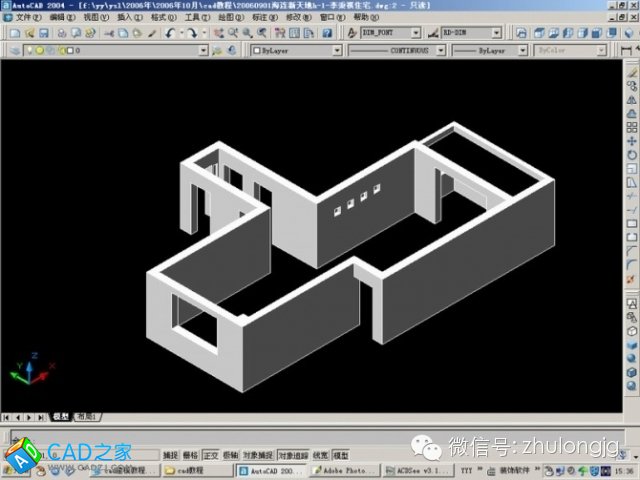This screenshot has height=480, width=640.
Task: Click the Plot Preview icon
Action: coord(76,33)
